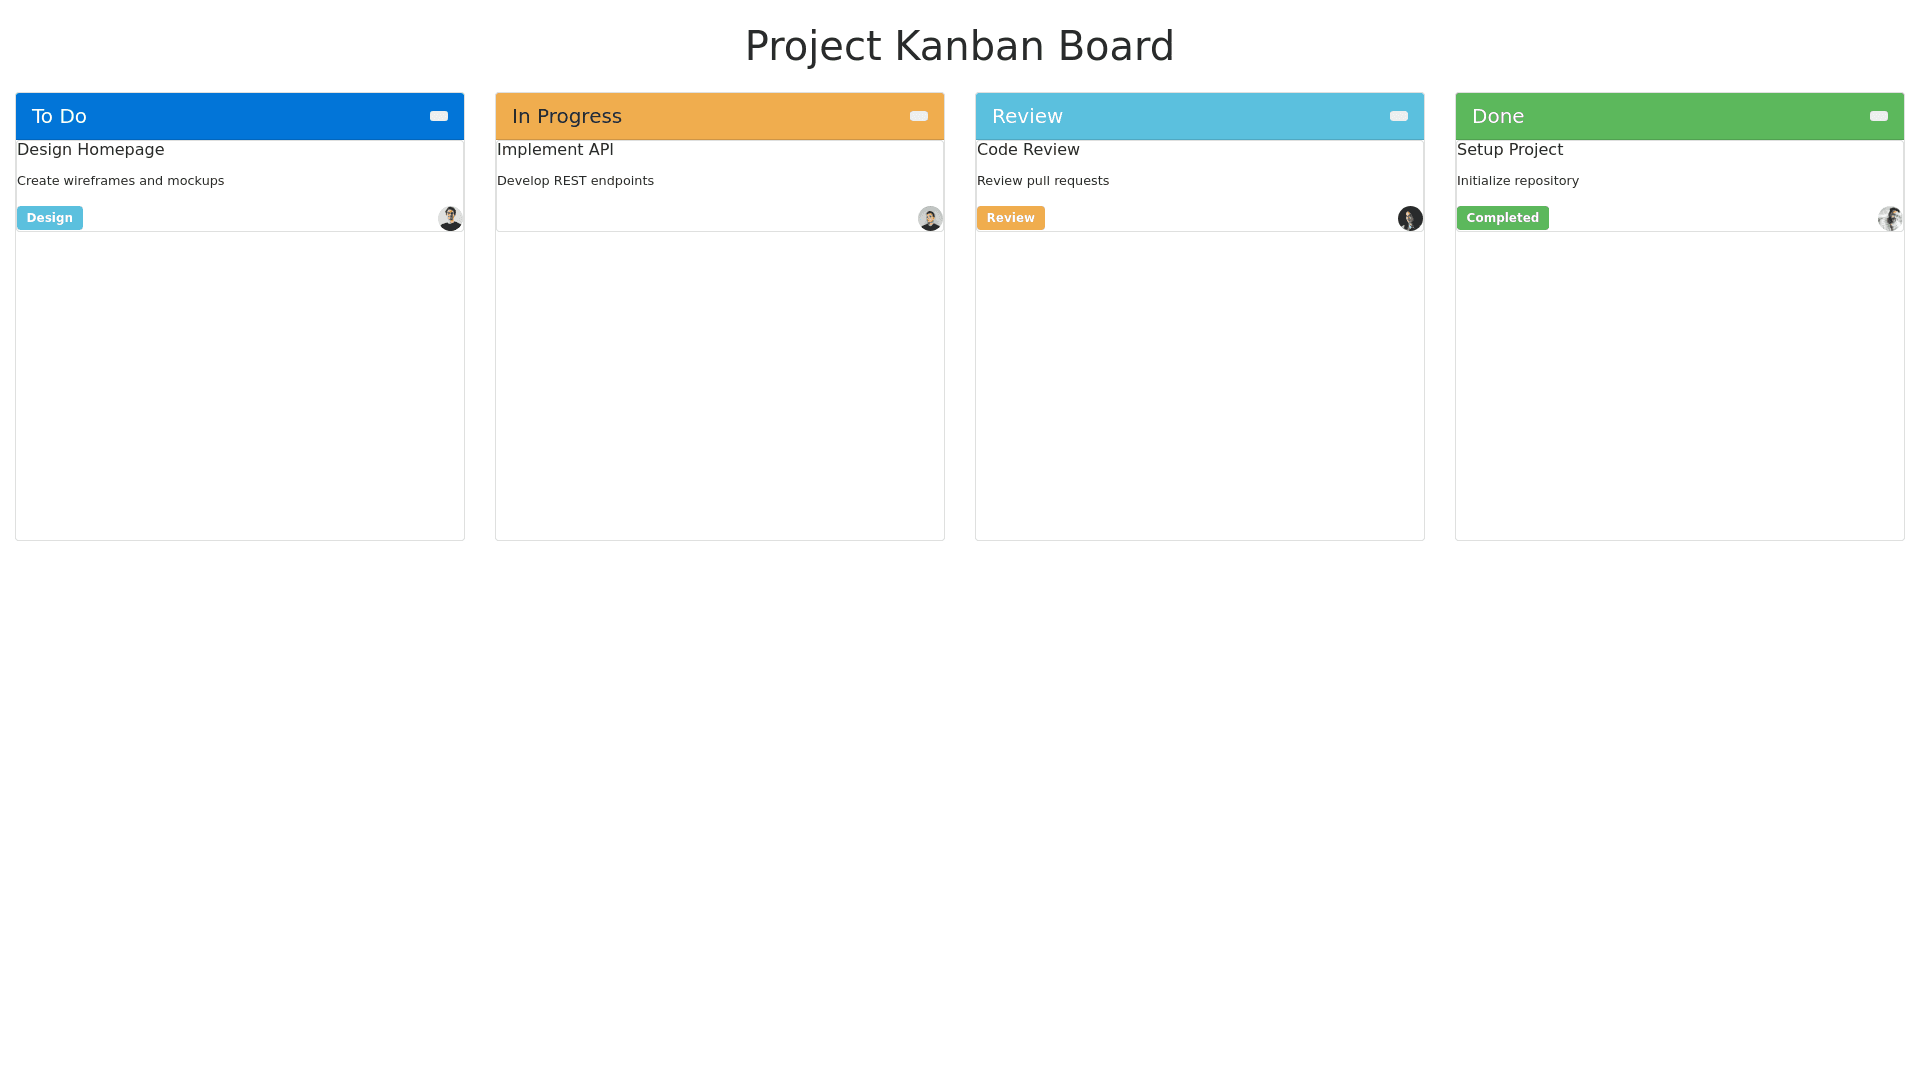
Task: Click the Project Kanban Board heading
Action: pyautogui.click(x=959, y=46)
